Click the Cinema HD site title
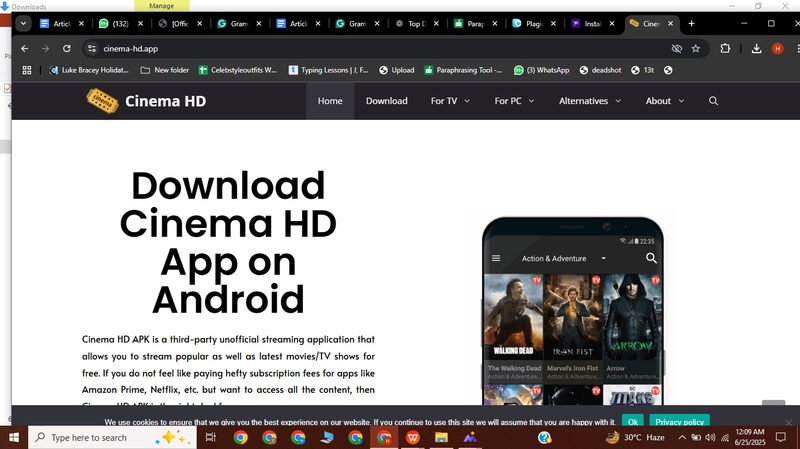800x449 pixels. 165,101
